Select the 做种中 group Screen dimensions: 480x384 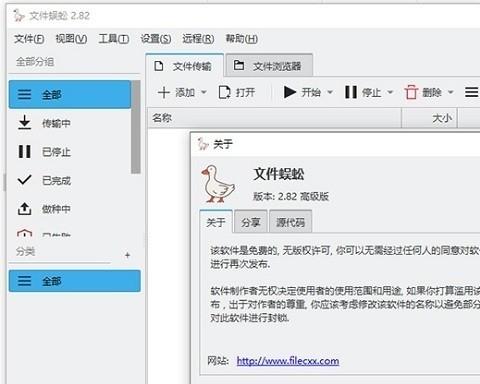[70, 209]
